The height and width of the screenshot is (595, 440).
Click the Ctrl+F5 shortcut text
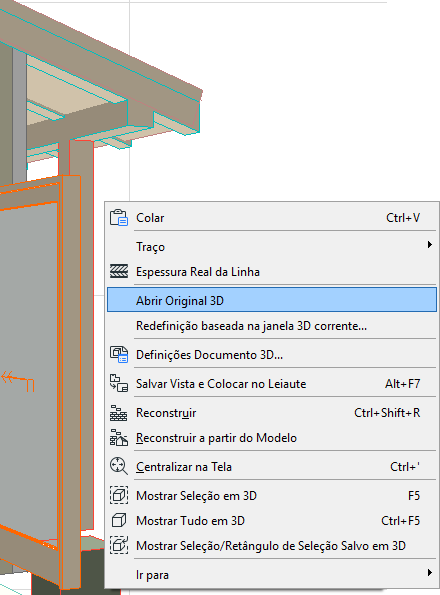(401, 521)
